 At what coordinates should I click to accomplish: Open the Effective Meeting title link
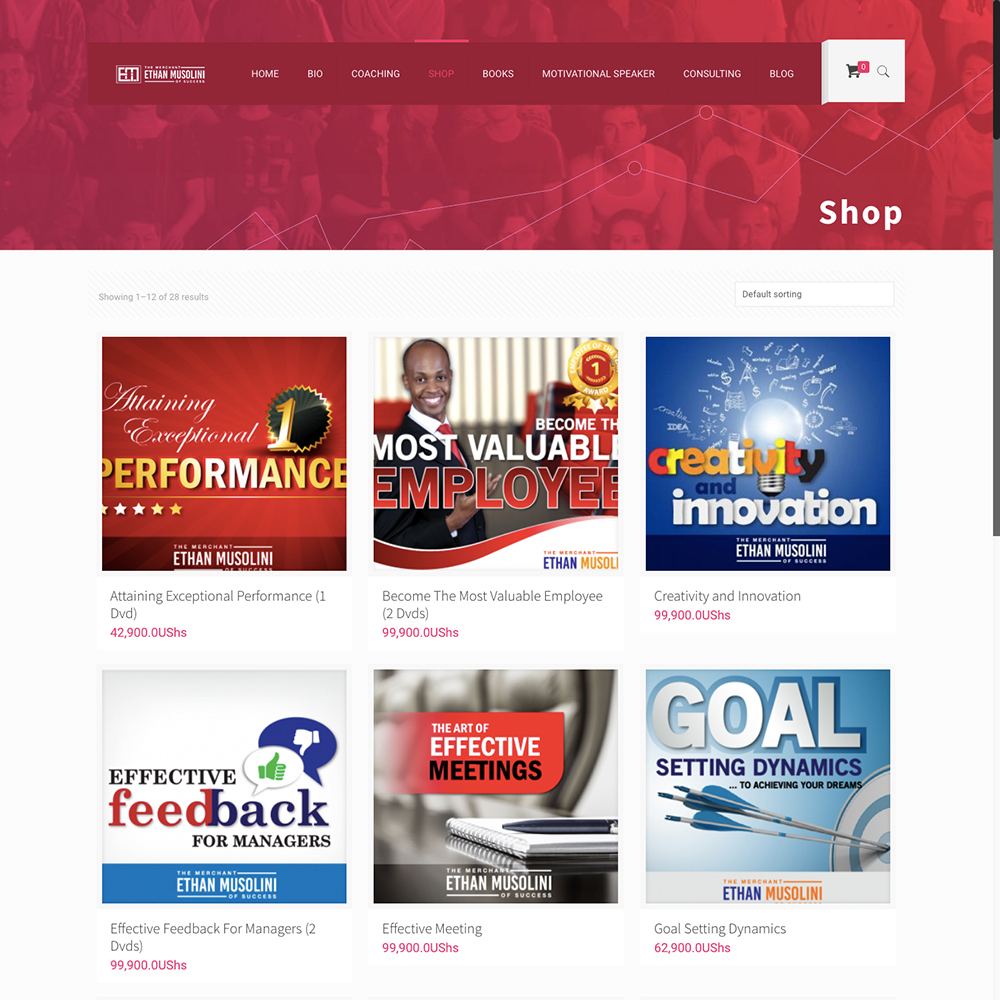click(432, 929)
